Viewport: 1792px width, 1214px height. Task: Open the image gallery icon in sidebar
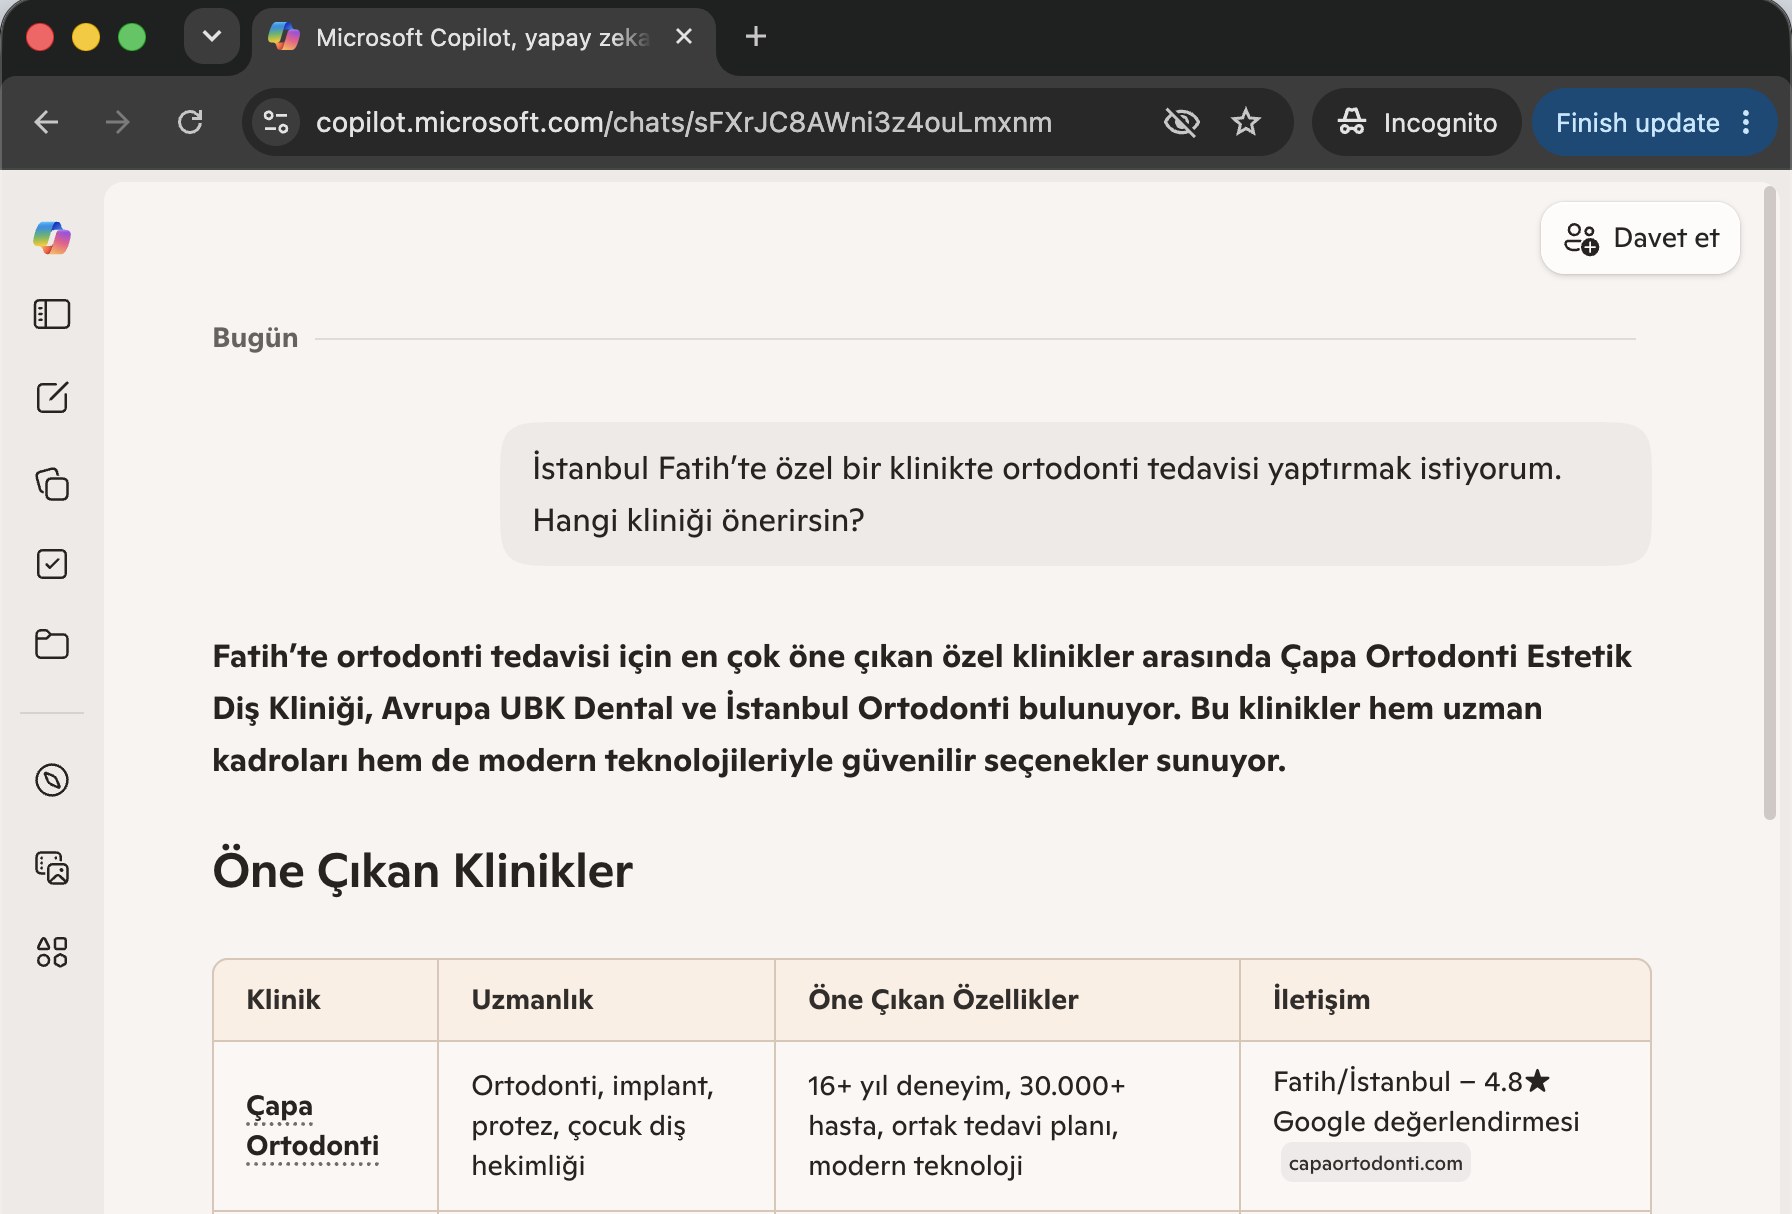tap(52, 867)
